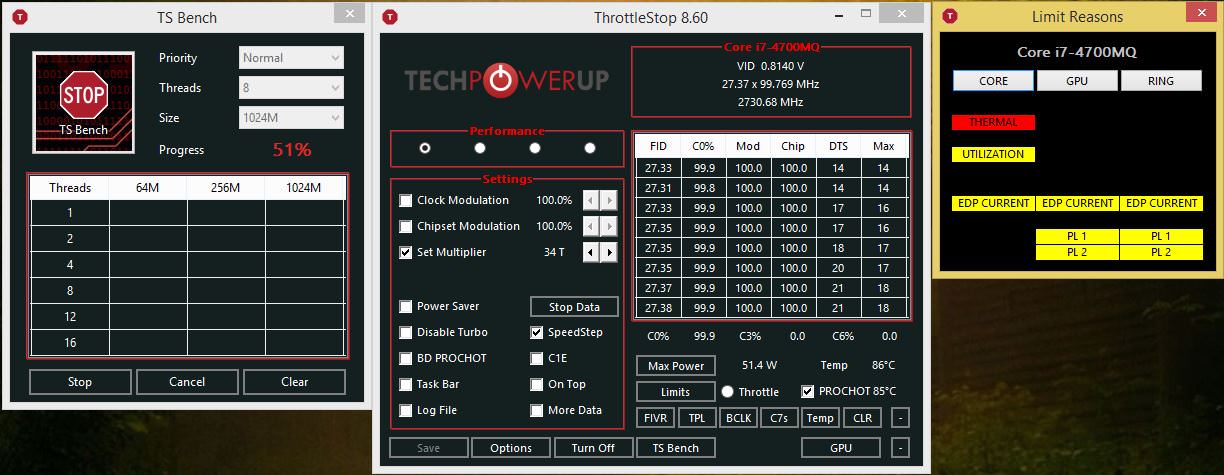This screenshot has height=475, width=1224.
Task: Enable Power Saver option
Action: click(406, 306)
